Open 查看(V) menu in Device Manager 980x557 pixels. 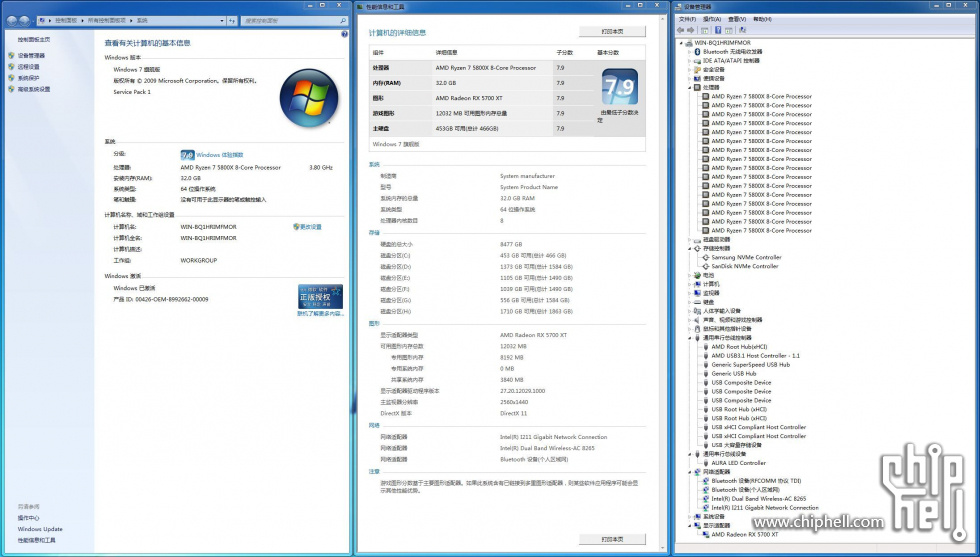tap(737, 19)
